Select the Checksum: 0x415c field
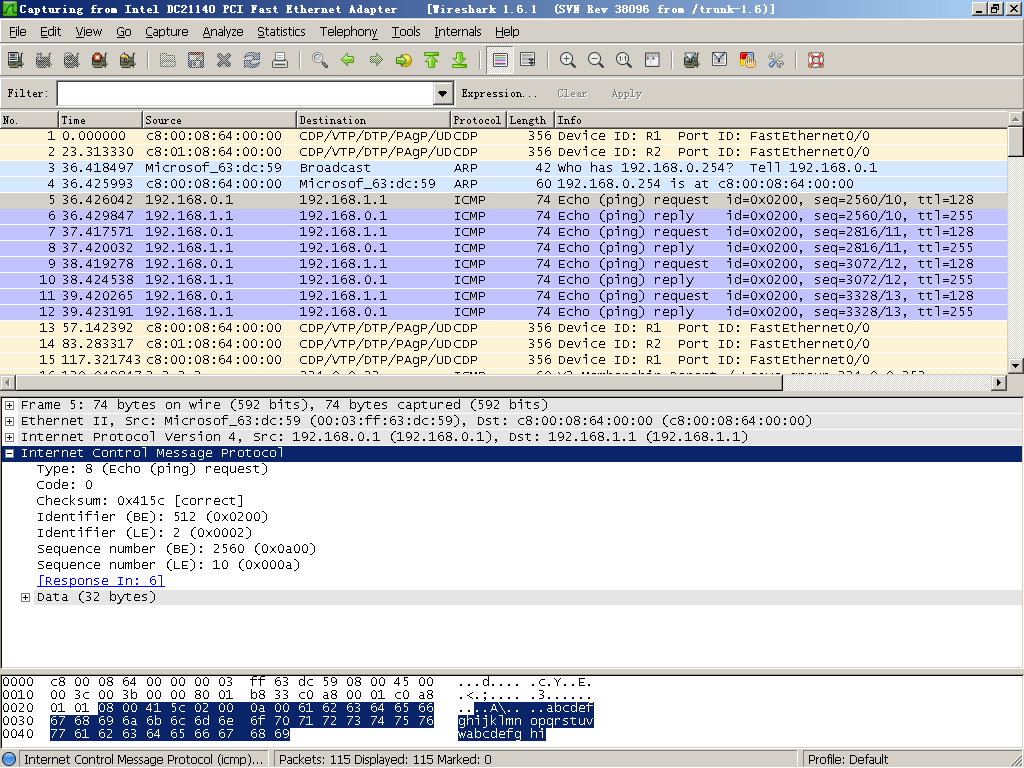 pos(140,501)
